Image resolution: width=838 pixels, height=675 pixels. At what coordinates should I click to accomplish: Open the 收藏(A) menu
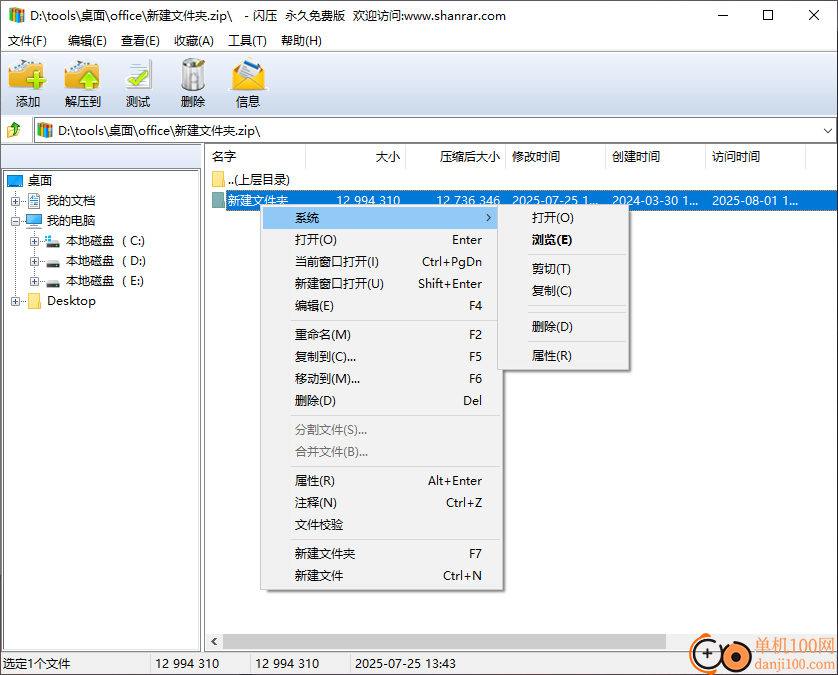click(x=193, y=41)
